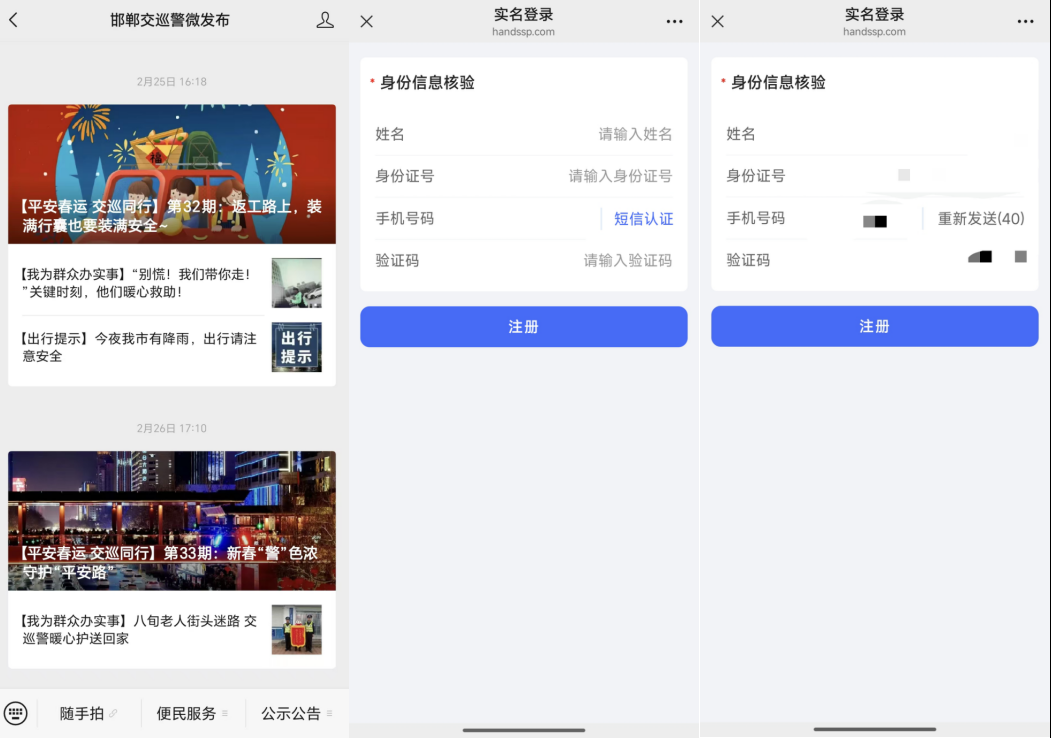The width and height of the screenshot is (1052, 740).
Task: Switch to keyboard input icon in bottom bar
Action: 16,713
